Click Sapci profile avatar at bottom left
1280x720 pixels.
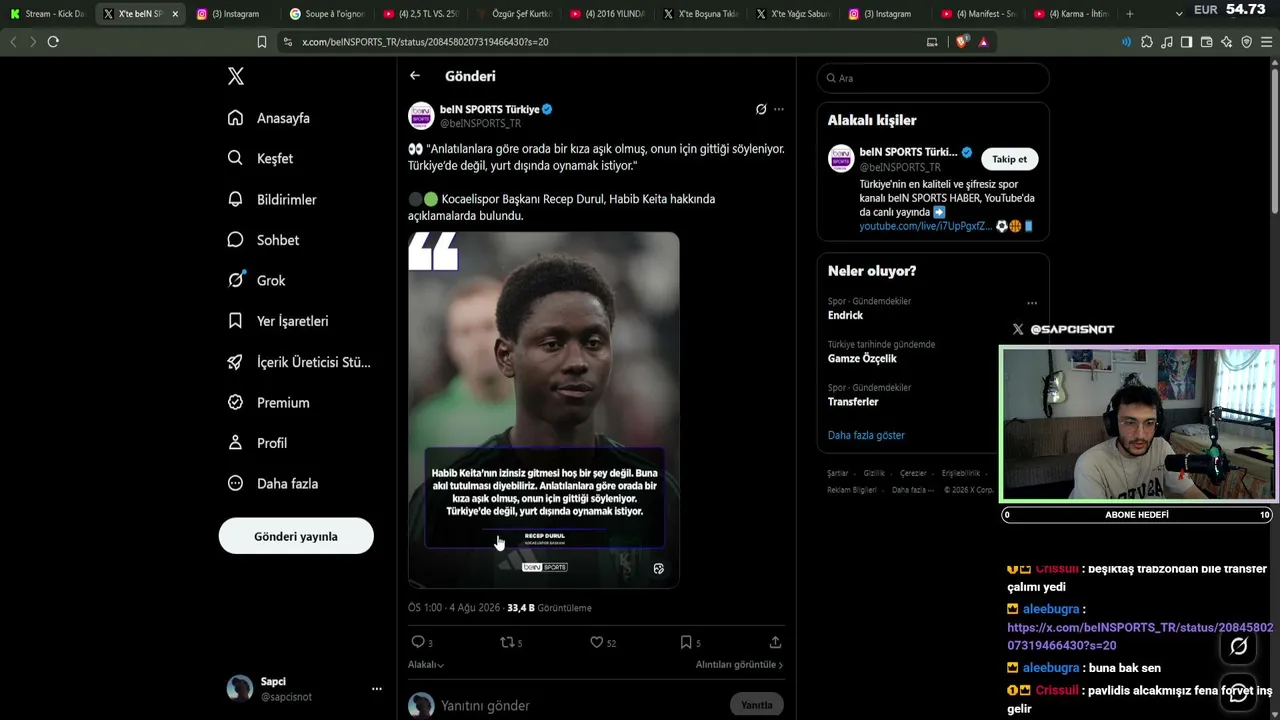[x=240, y=689]
